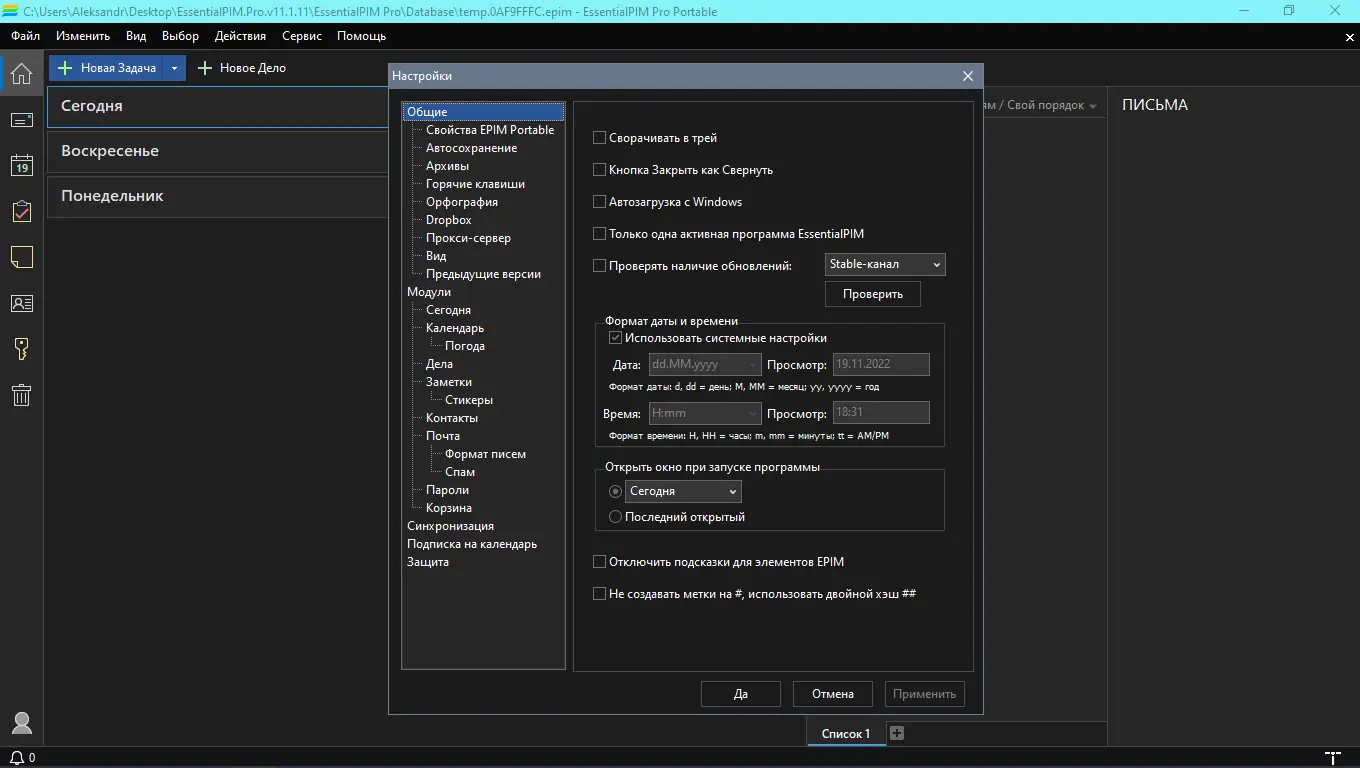Enable Сворачивать в трей checkbox
Image resolution: width=1360 pixels, height=768 pixels.
[600, 138]
